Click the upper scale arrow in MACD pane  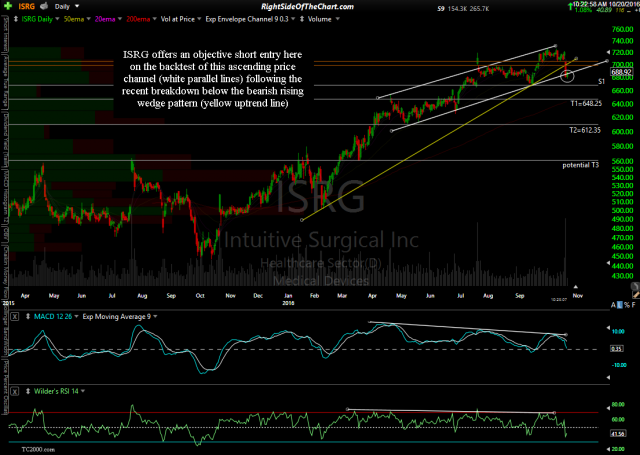coord(608,328)
